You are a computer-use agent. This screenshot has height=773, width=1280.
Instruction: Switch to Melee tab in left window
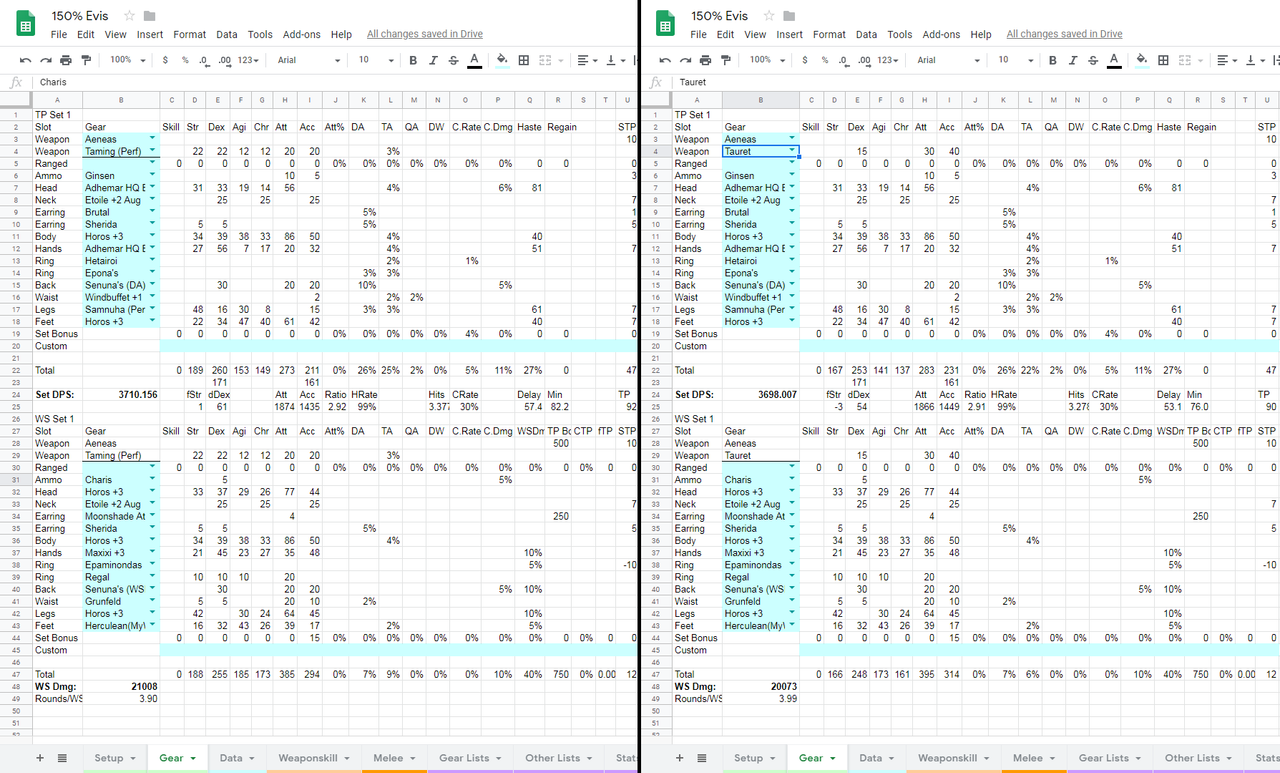(x=394, y=758)
